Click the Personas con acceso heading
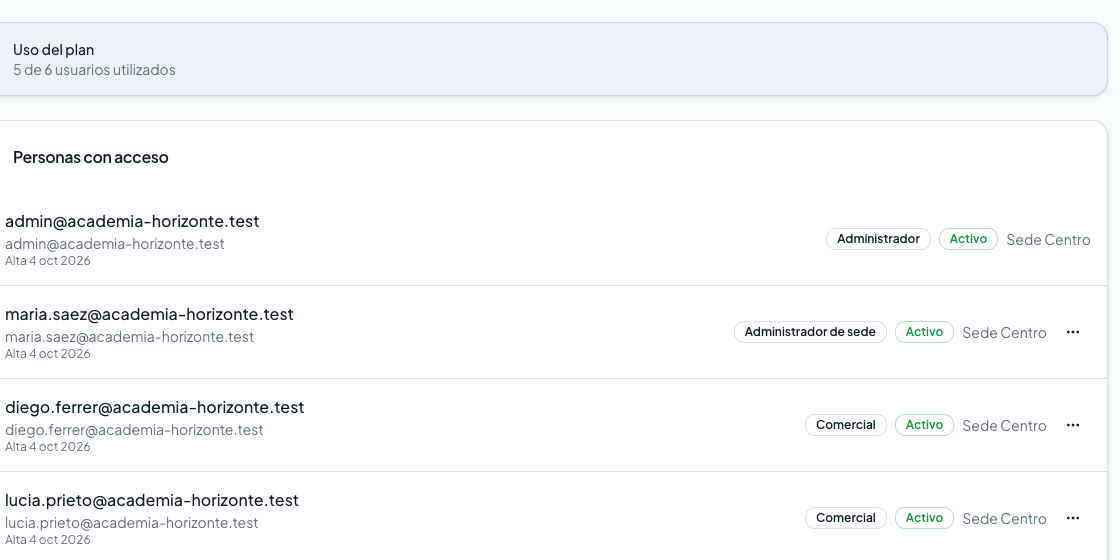Image resolution: width=1120 pixels, height=560 pixels. [91, 157]
